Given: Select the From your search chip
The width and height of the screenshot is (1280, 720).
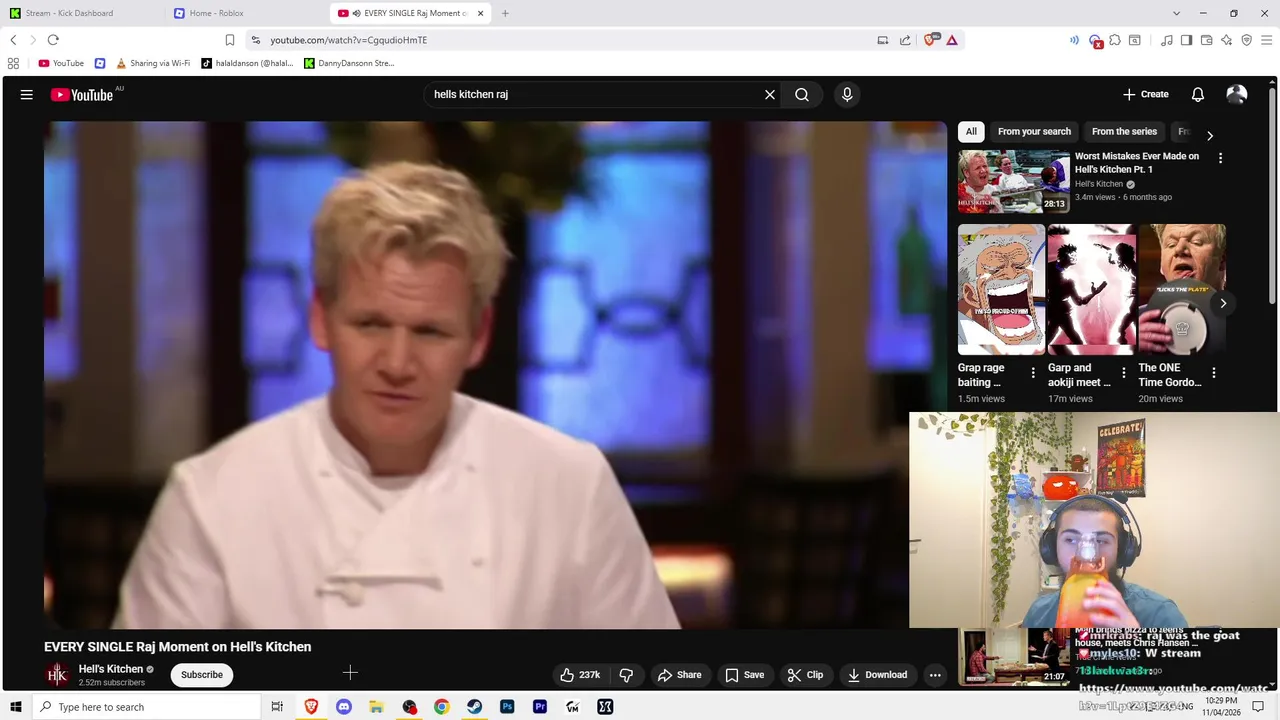Looking at the screenshot, I should coord(1034,131).
